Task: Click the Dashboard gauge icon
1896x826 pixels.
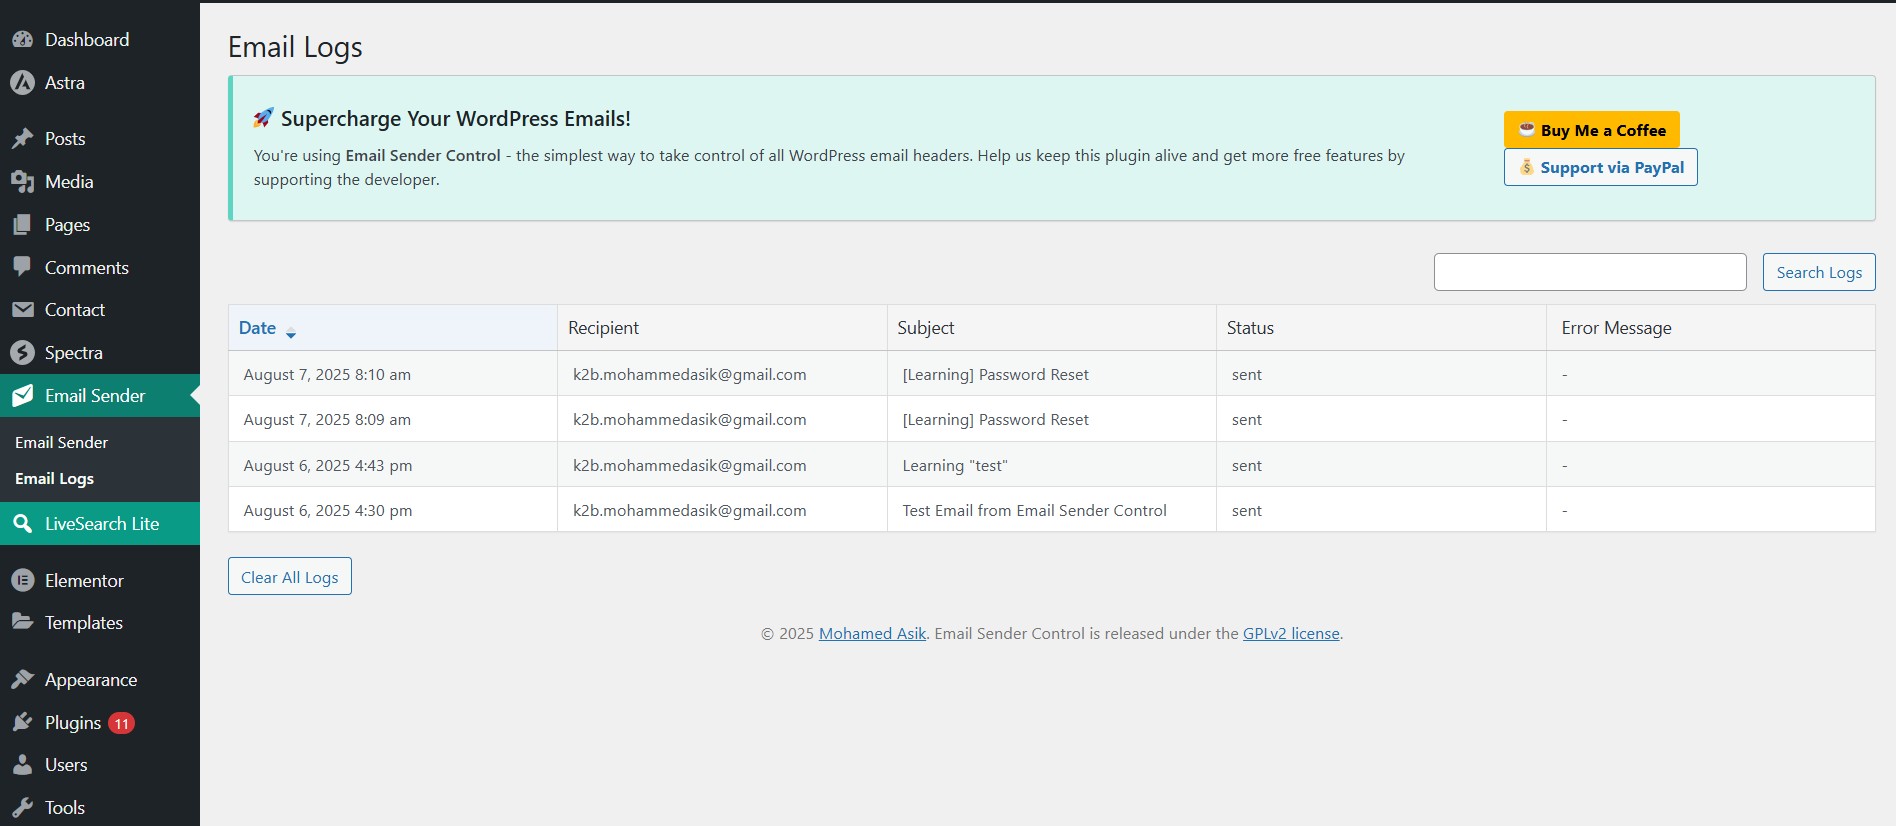Action: pyautogui.click(x=22, y=40)
